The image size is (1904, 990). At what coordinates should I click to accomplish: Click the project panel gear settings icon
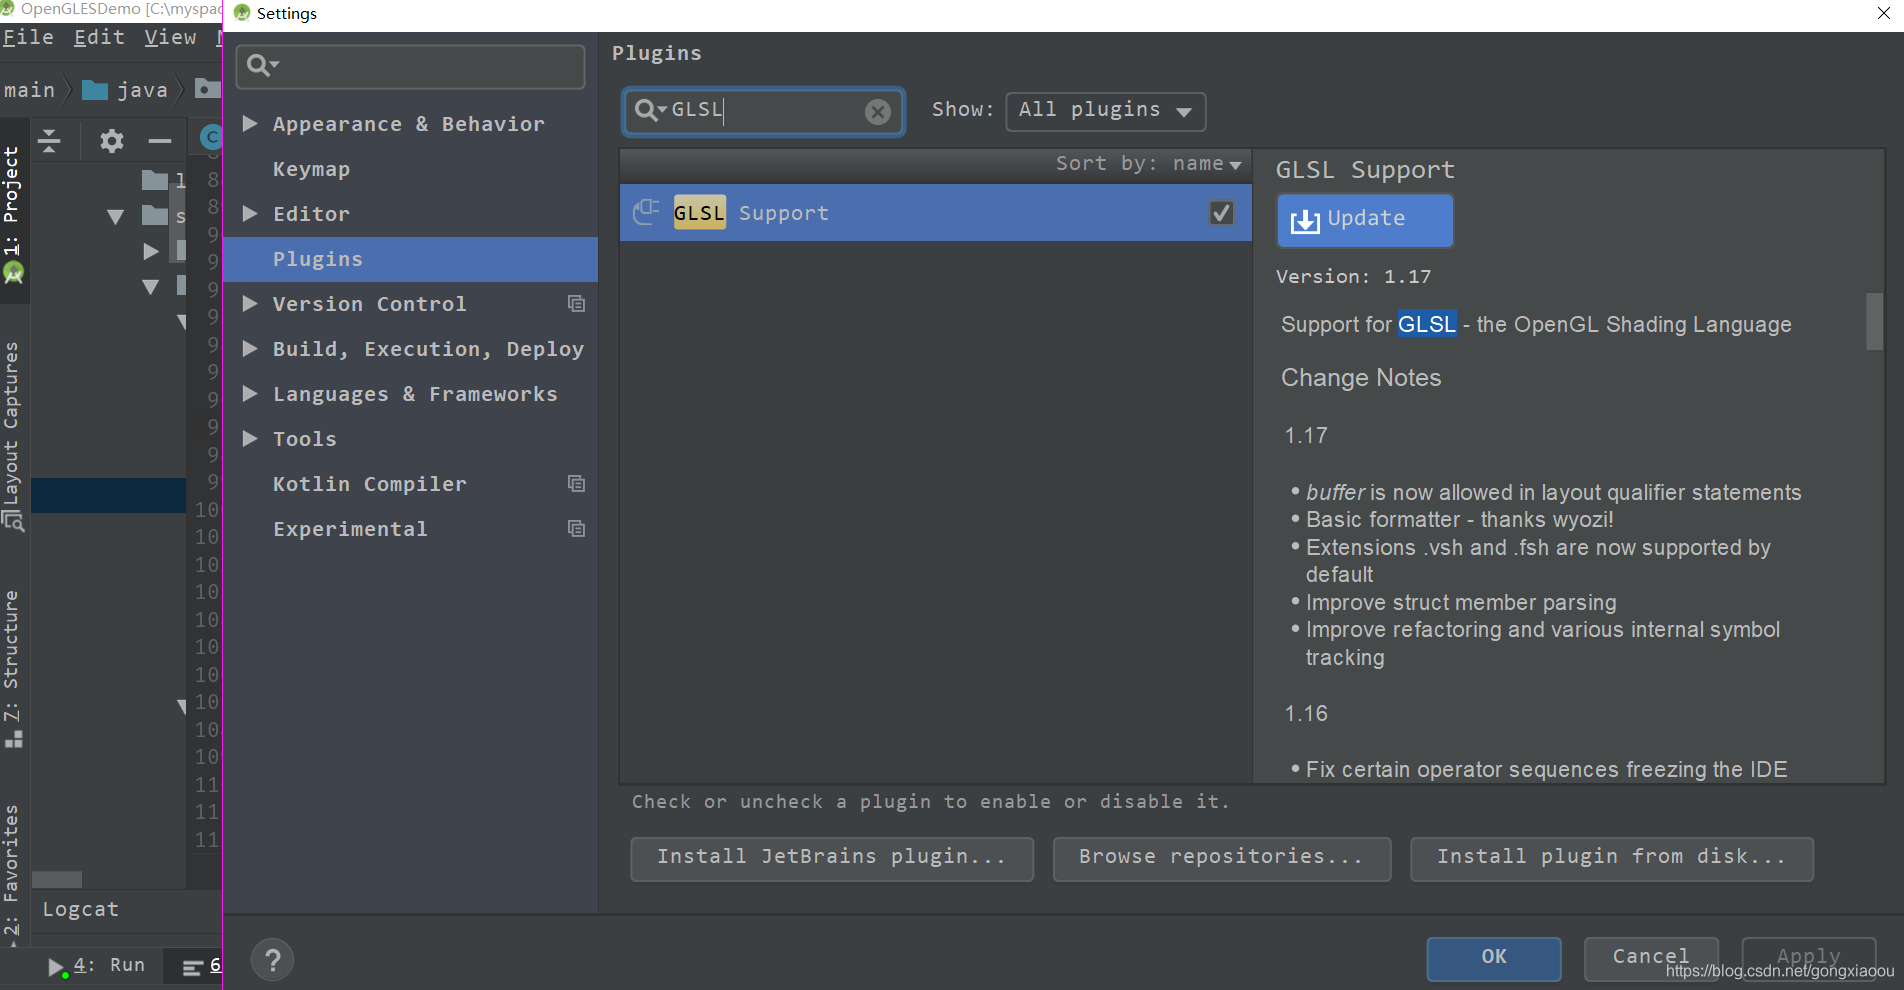tap(111, 141)
